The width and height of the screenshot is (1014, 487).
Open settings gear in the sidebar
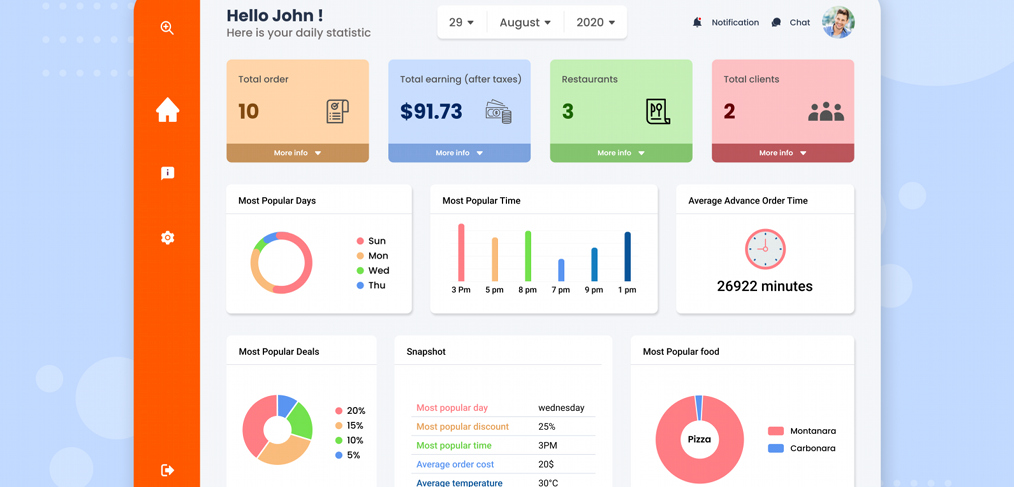click(x=167, y=237)
